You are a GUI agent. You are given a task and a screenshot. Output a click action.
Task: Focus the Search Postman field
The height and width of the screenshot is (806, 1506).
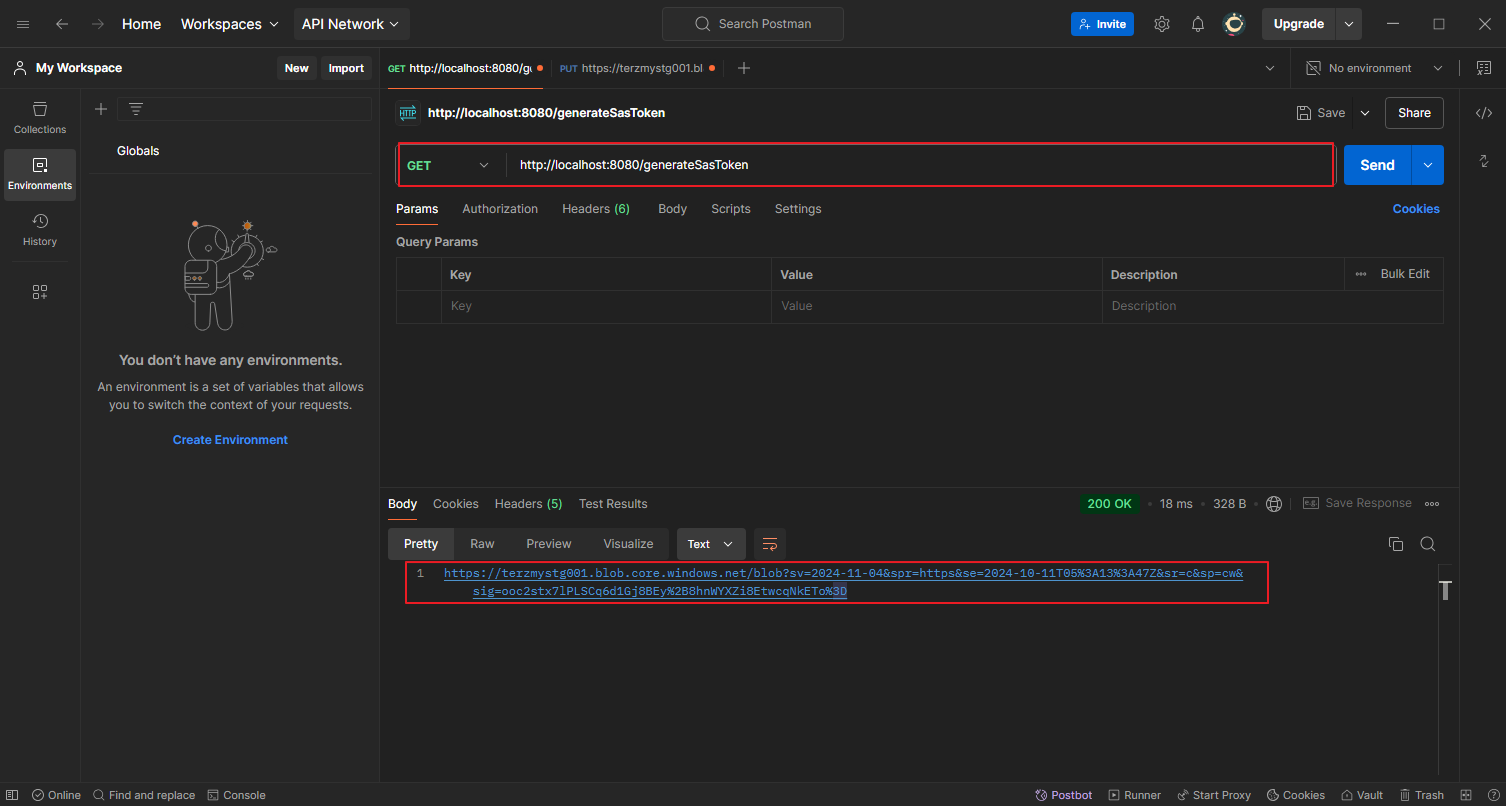point(753,24)
